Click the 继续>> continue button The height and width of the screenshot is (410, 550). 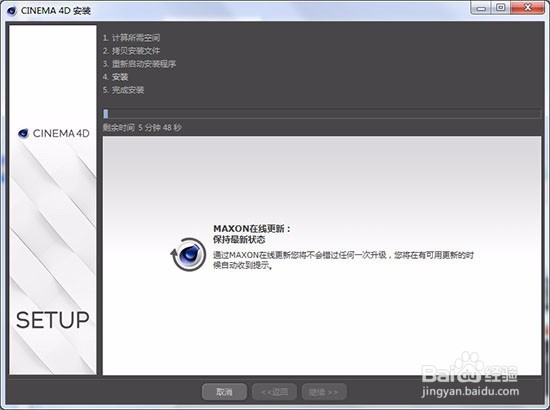(x=324, y=392)
